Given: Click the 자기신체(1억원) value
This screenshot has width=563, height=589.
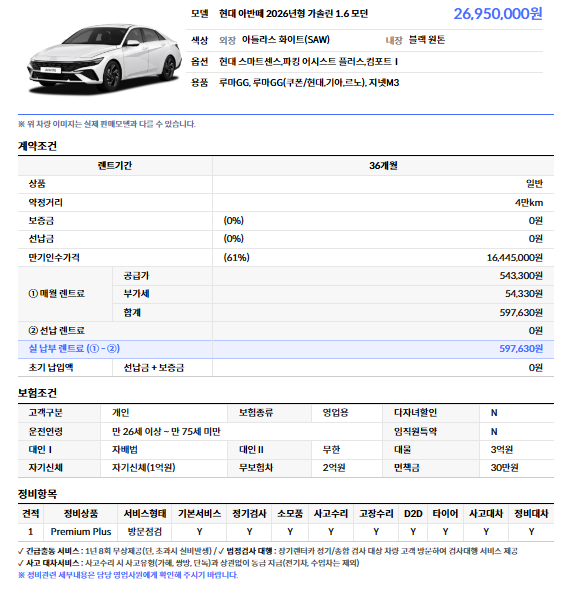Looking at the screenshot, I should click(144, 468).
